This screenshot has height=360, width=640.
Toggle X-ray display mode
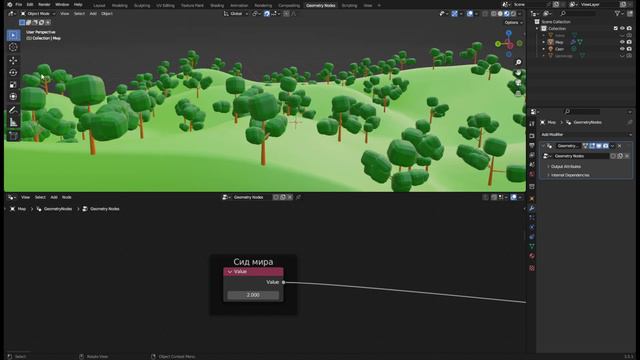(x=485, y=14)
